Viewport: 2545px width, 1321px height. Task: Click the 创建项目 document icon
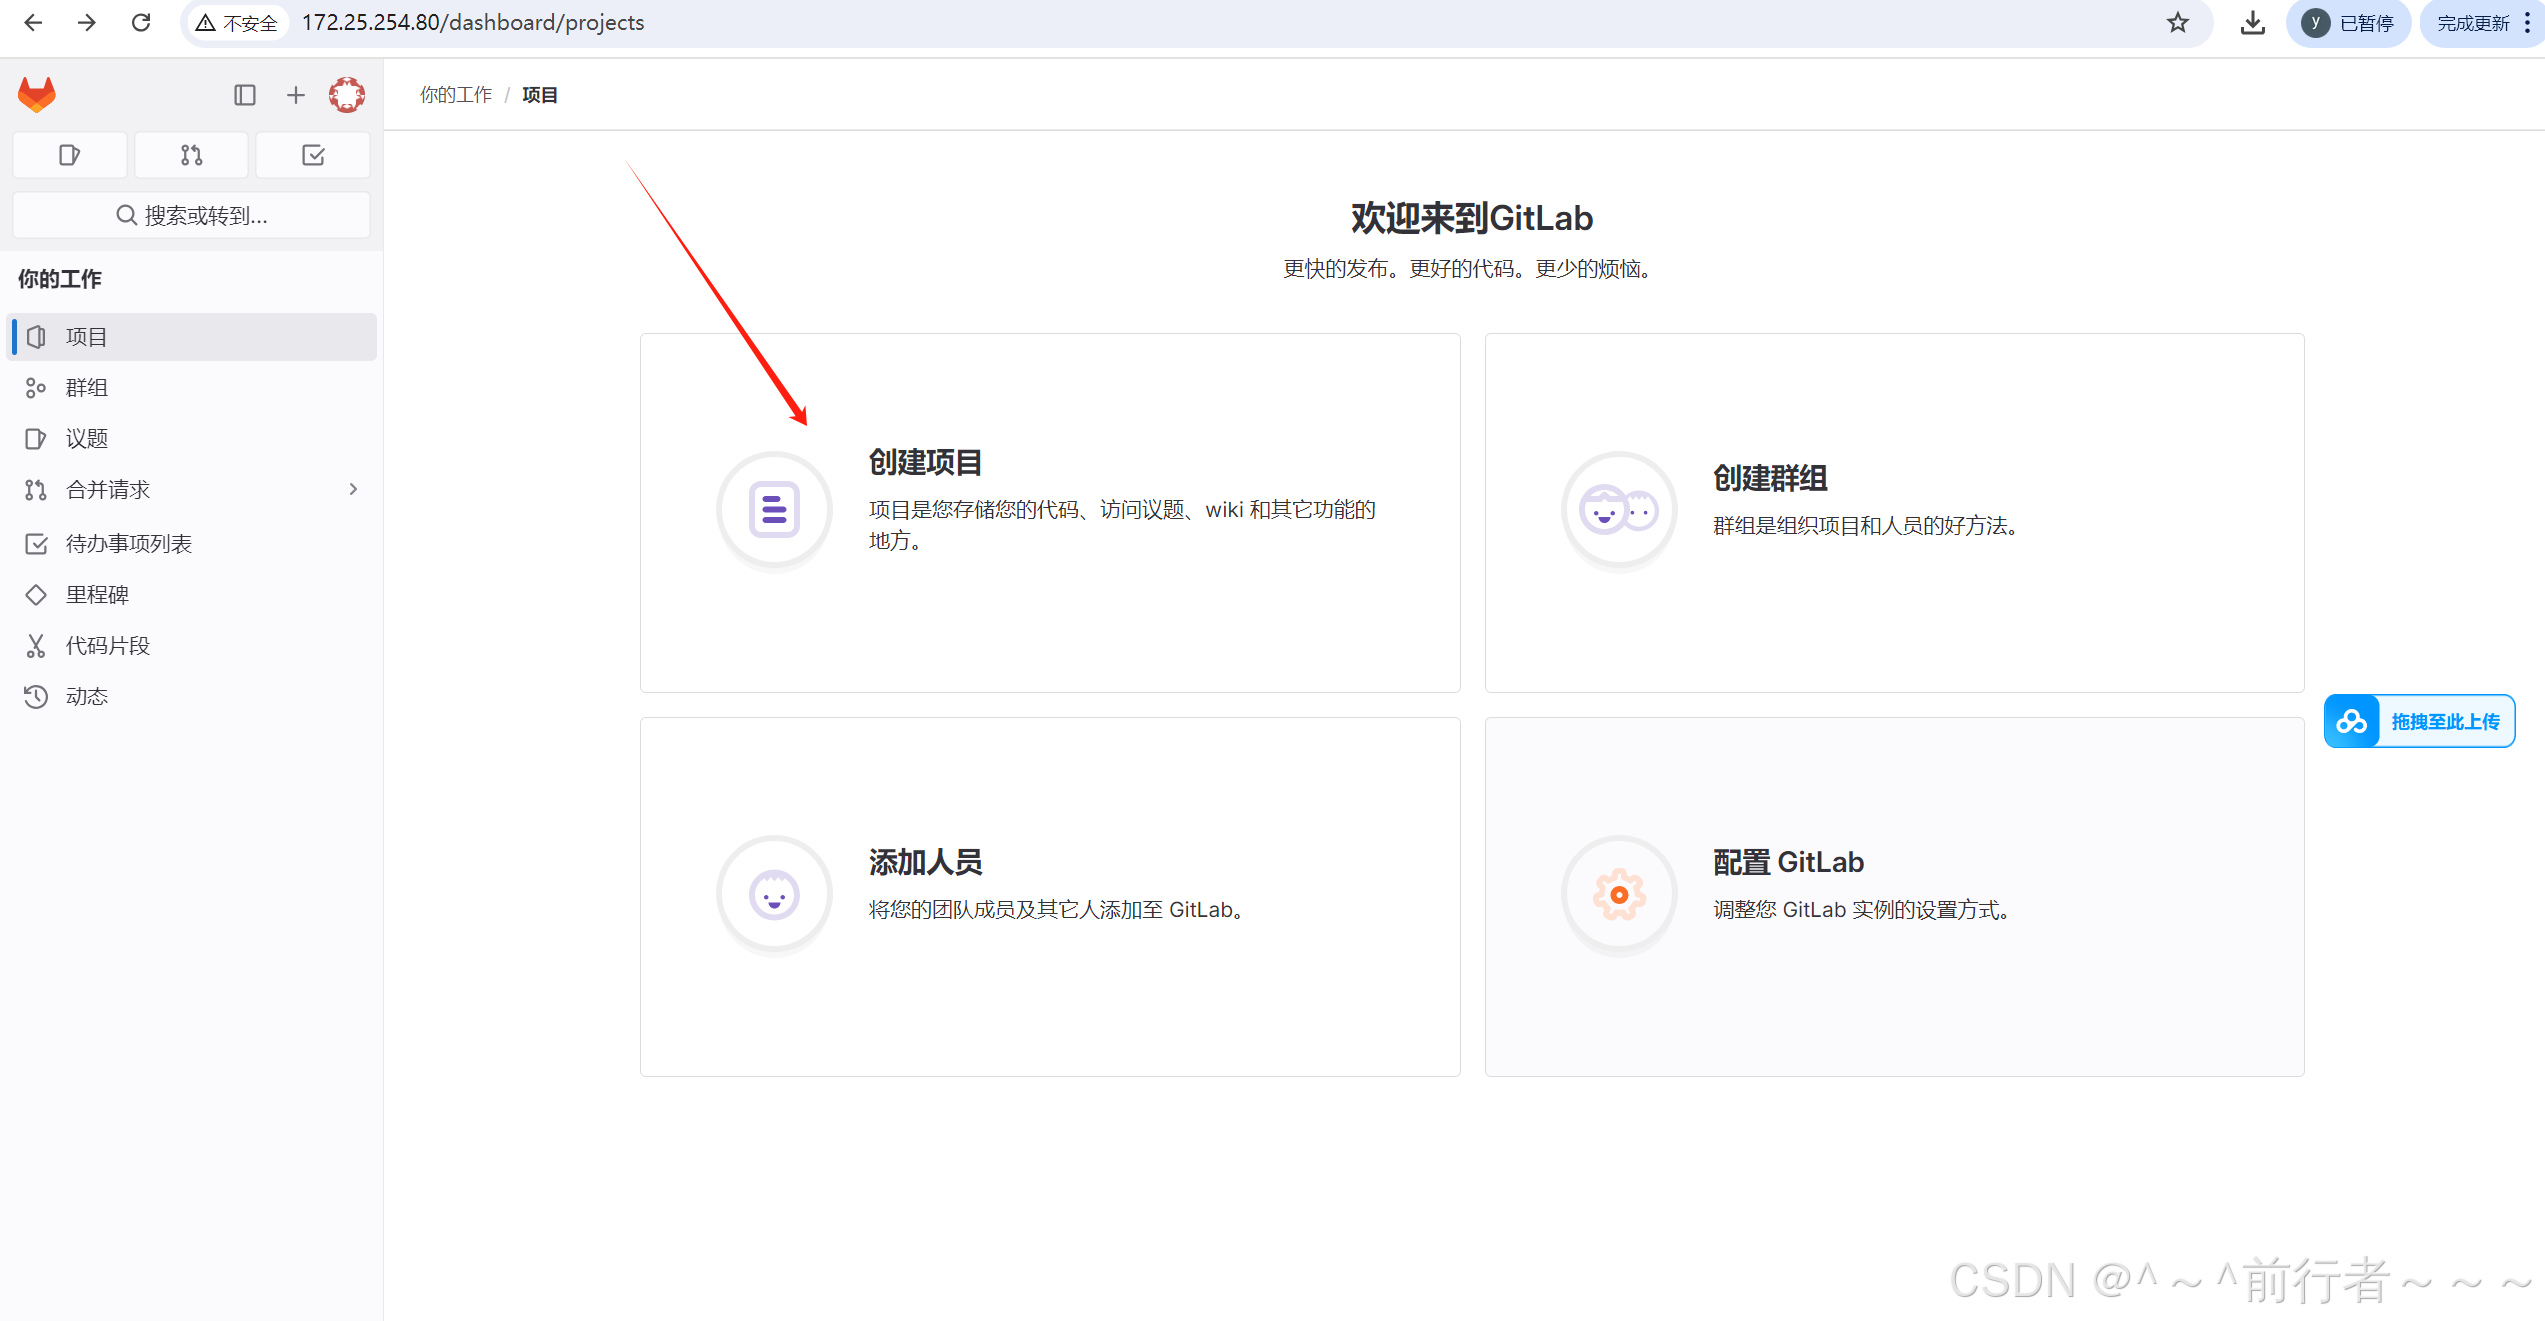tap(774, 510)
